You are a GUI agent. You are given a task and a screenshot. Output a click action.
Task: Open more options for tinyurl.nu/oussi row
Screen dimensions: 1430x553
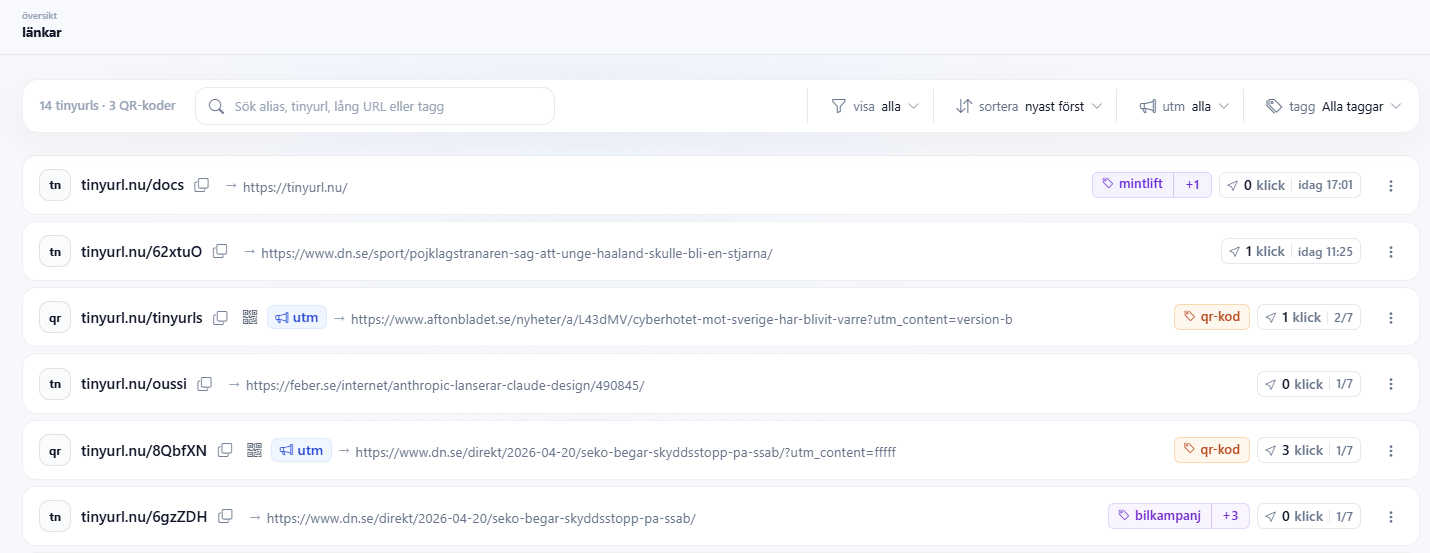point(1390,384)
